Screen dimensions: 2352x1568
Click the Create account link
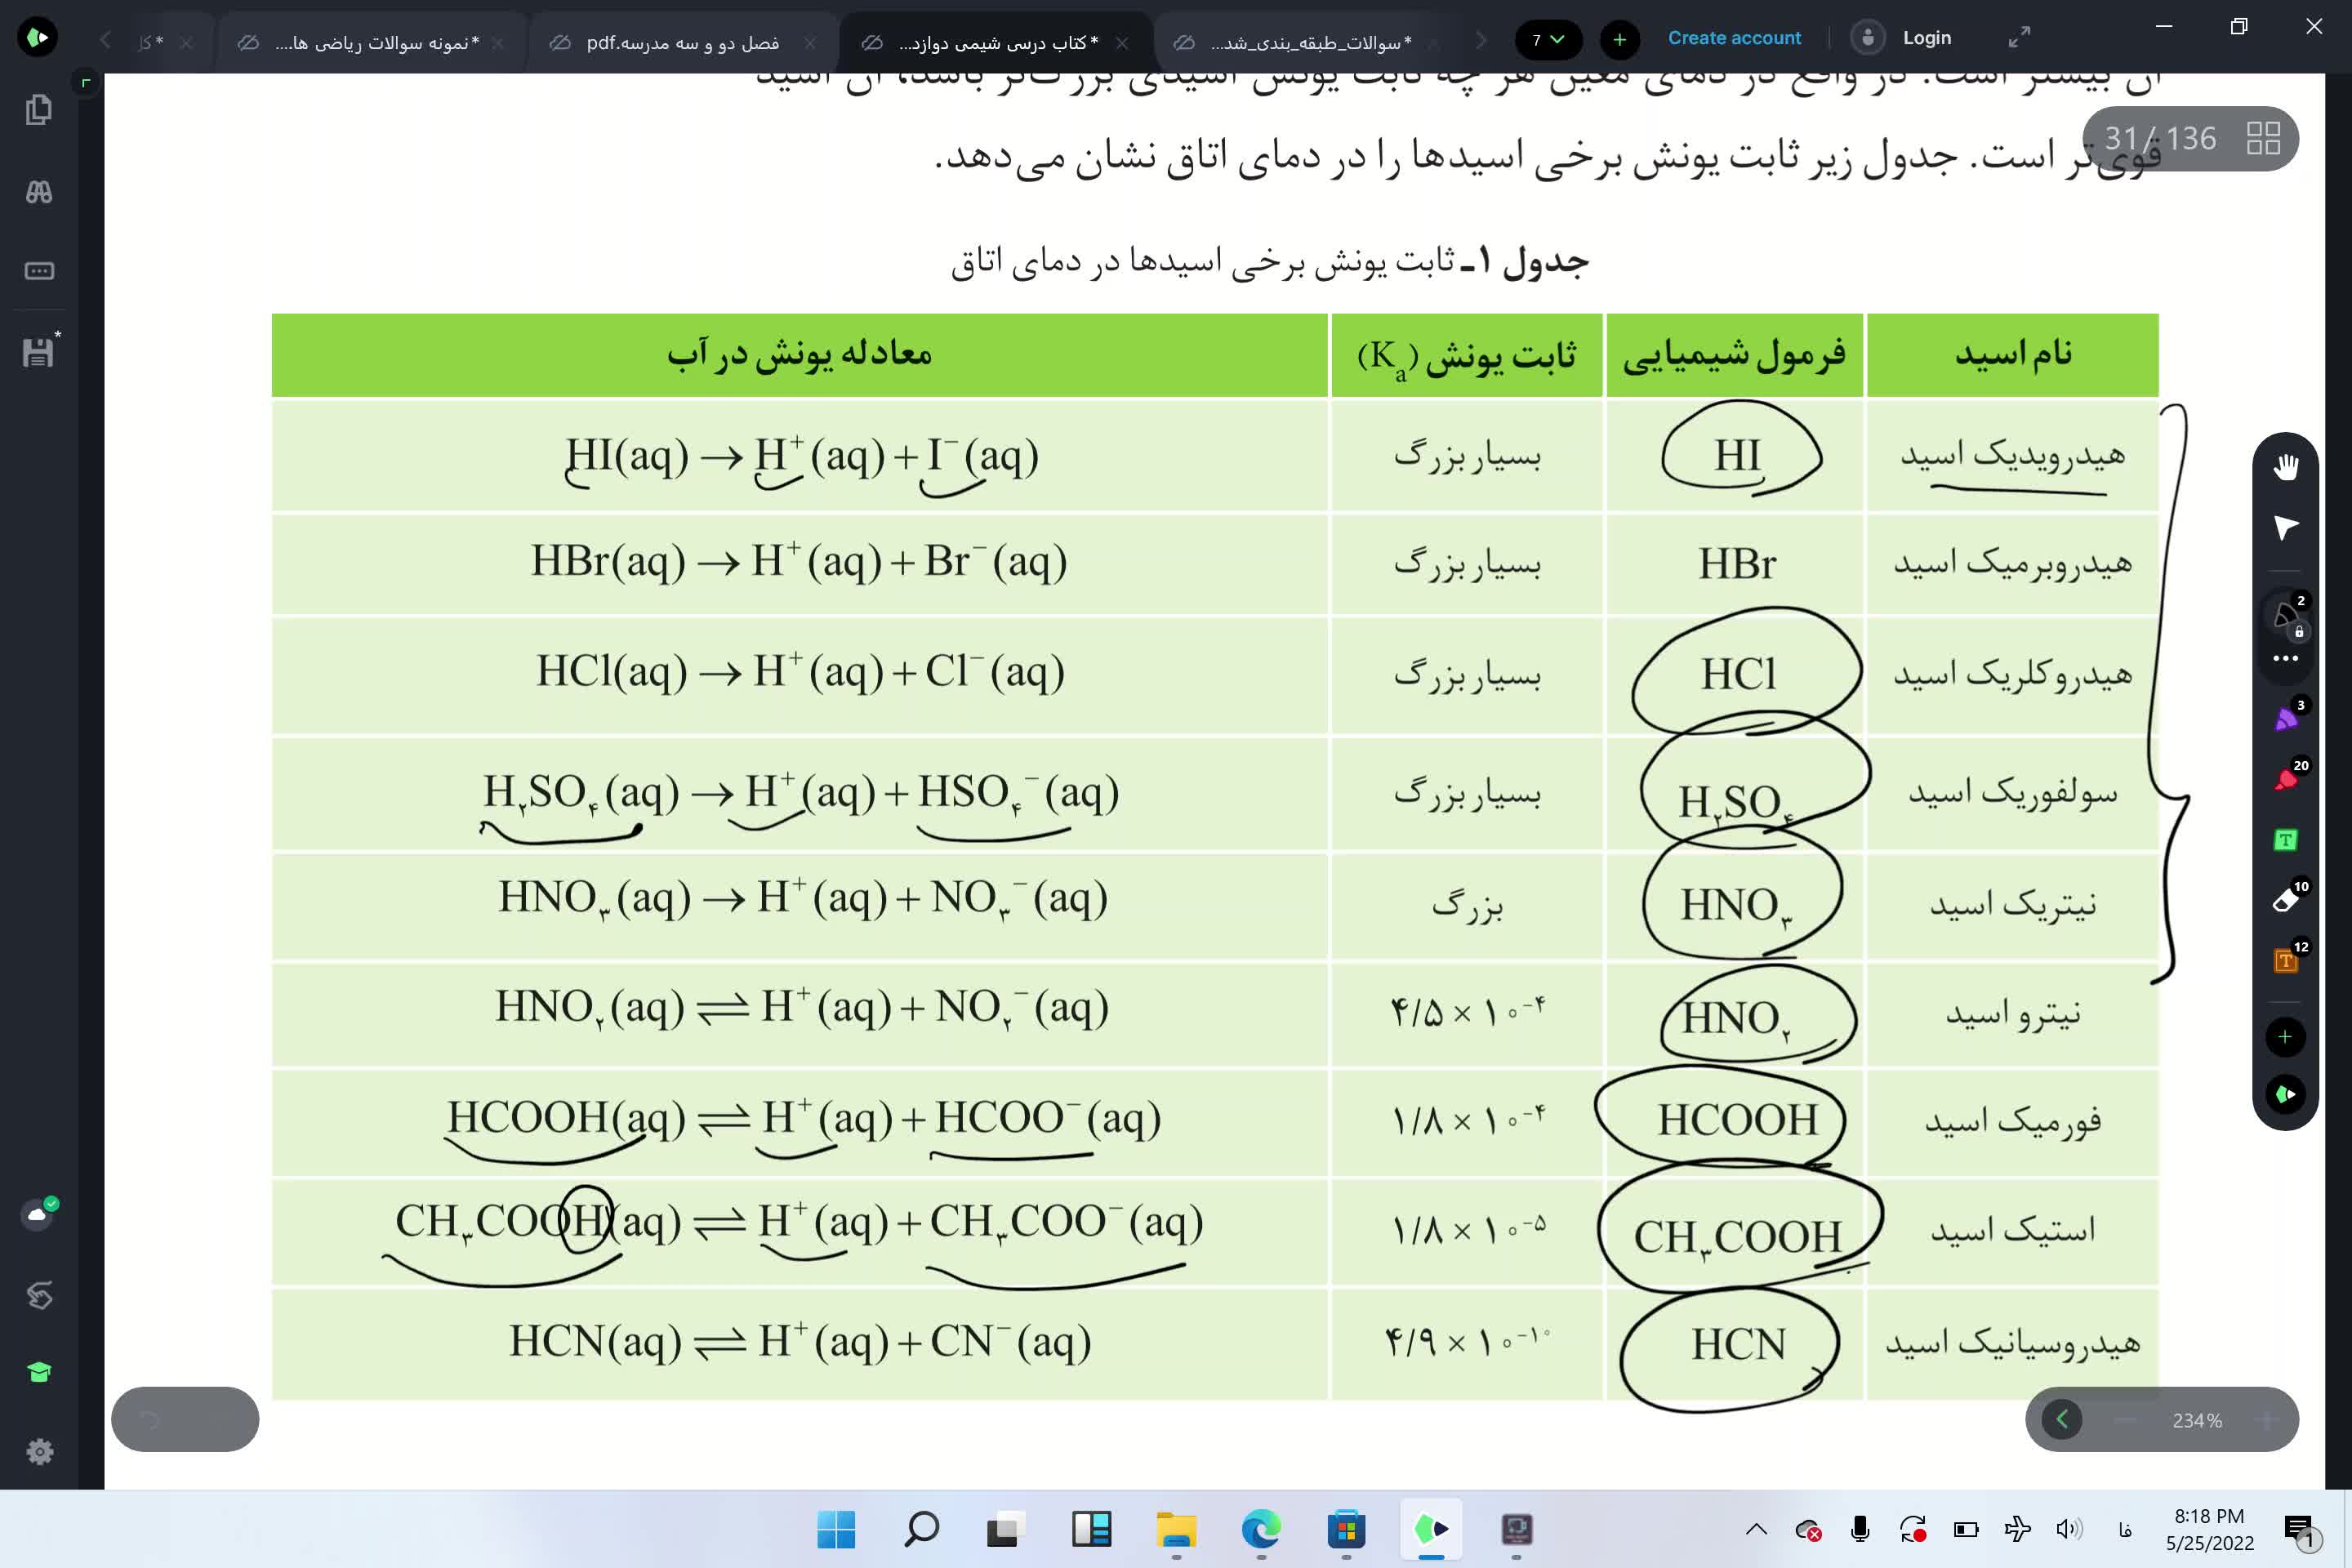tap(1733, 38)
